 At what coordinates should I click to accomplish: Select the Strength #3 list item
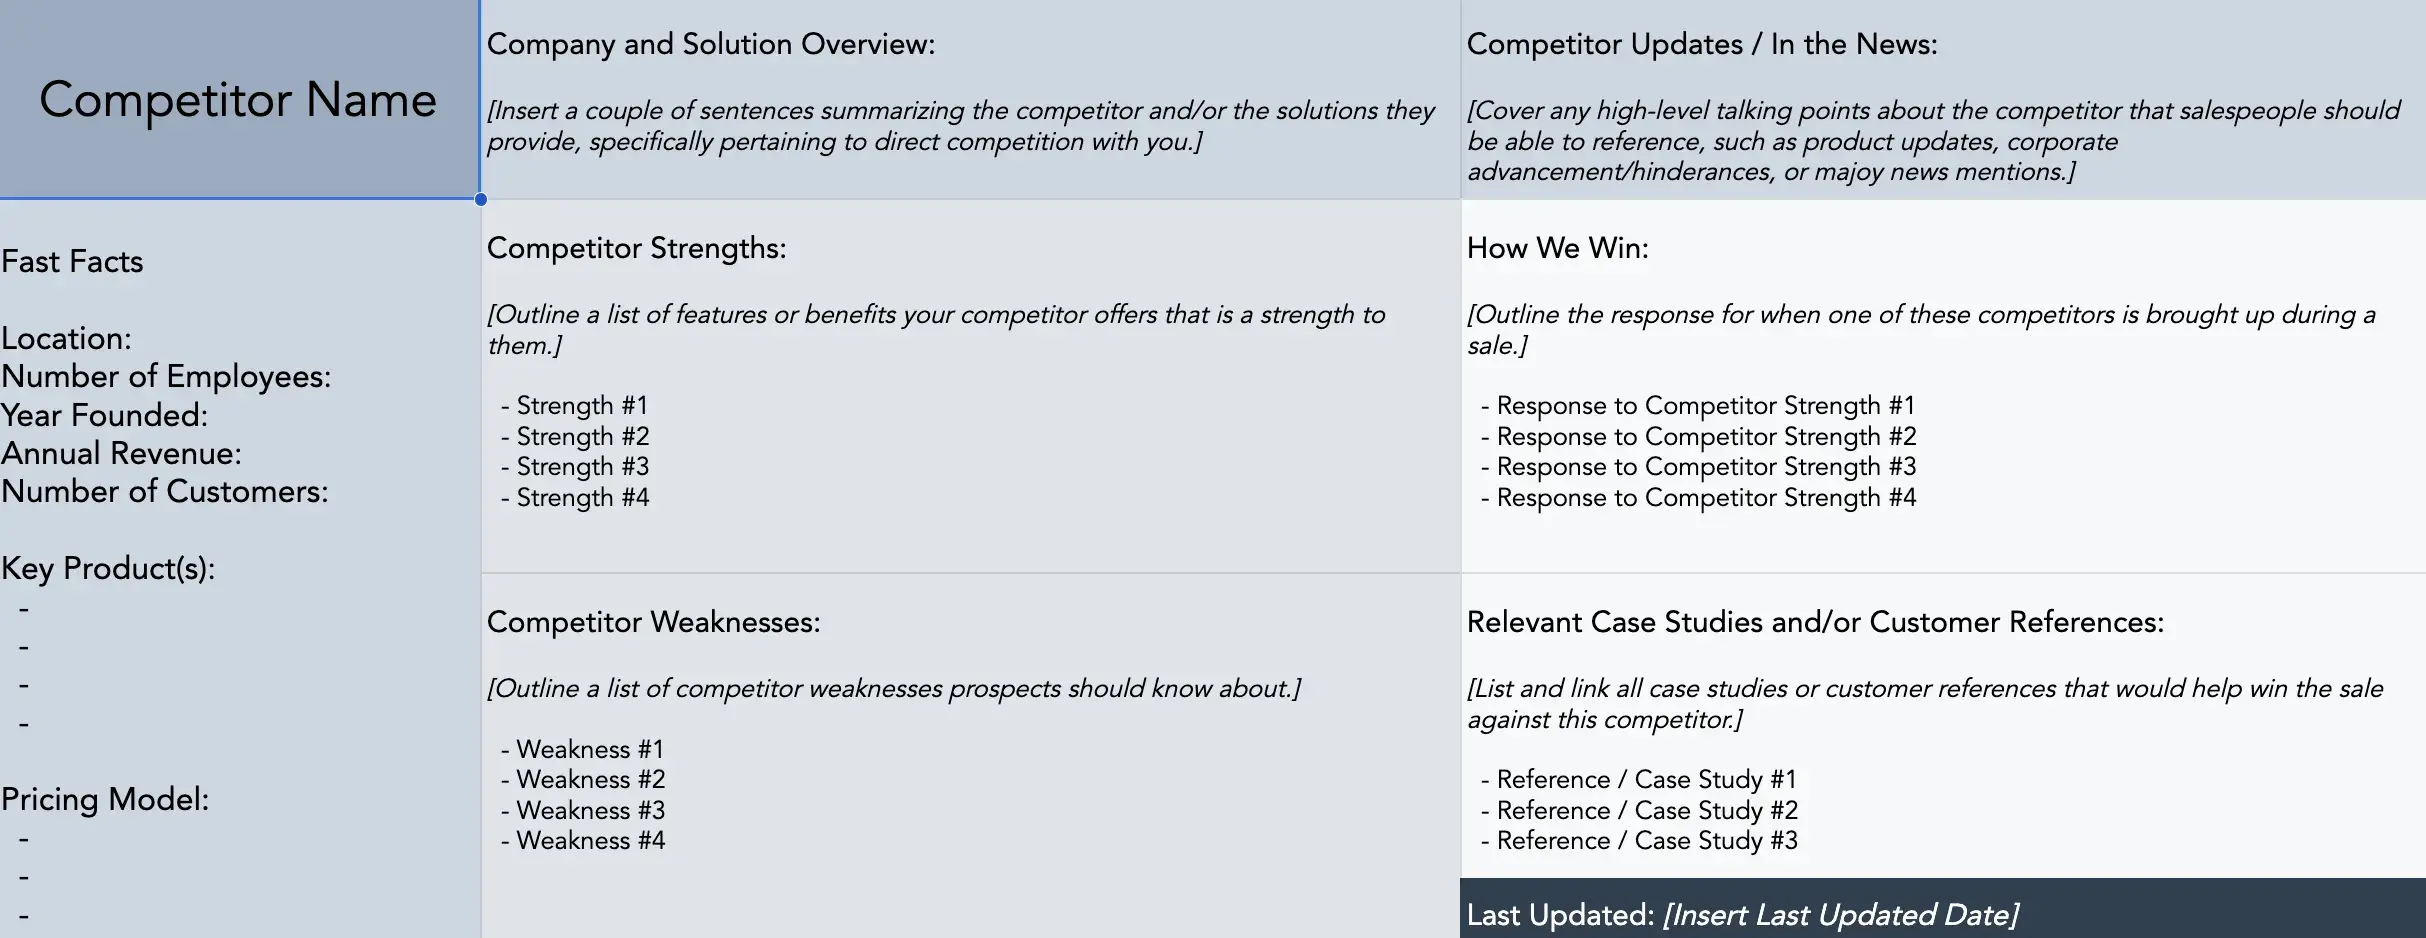click(582, 467)
